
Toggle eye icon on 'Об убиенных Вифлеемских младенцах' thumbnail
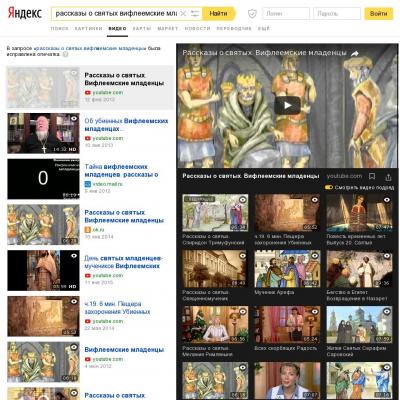[74, 118]
